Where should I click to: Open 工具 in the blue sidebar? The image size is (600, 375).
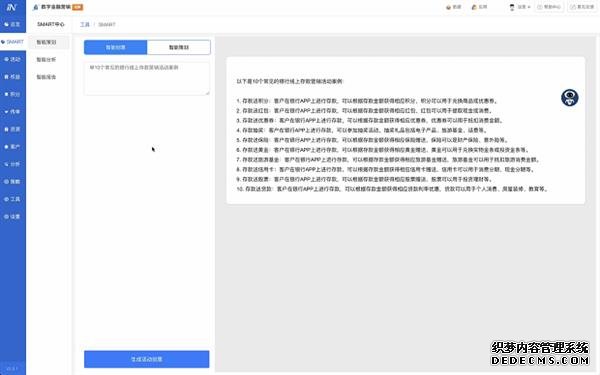tap(13, 199)
